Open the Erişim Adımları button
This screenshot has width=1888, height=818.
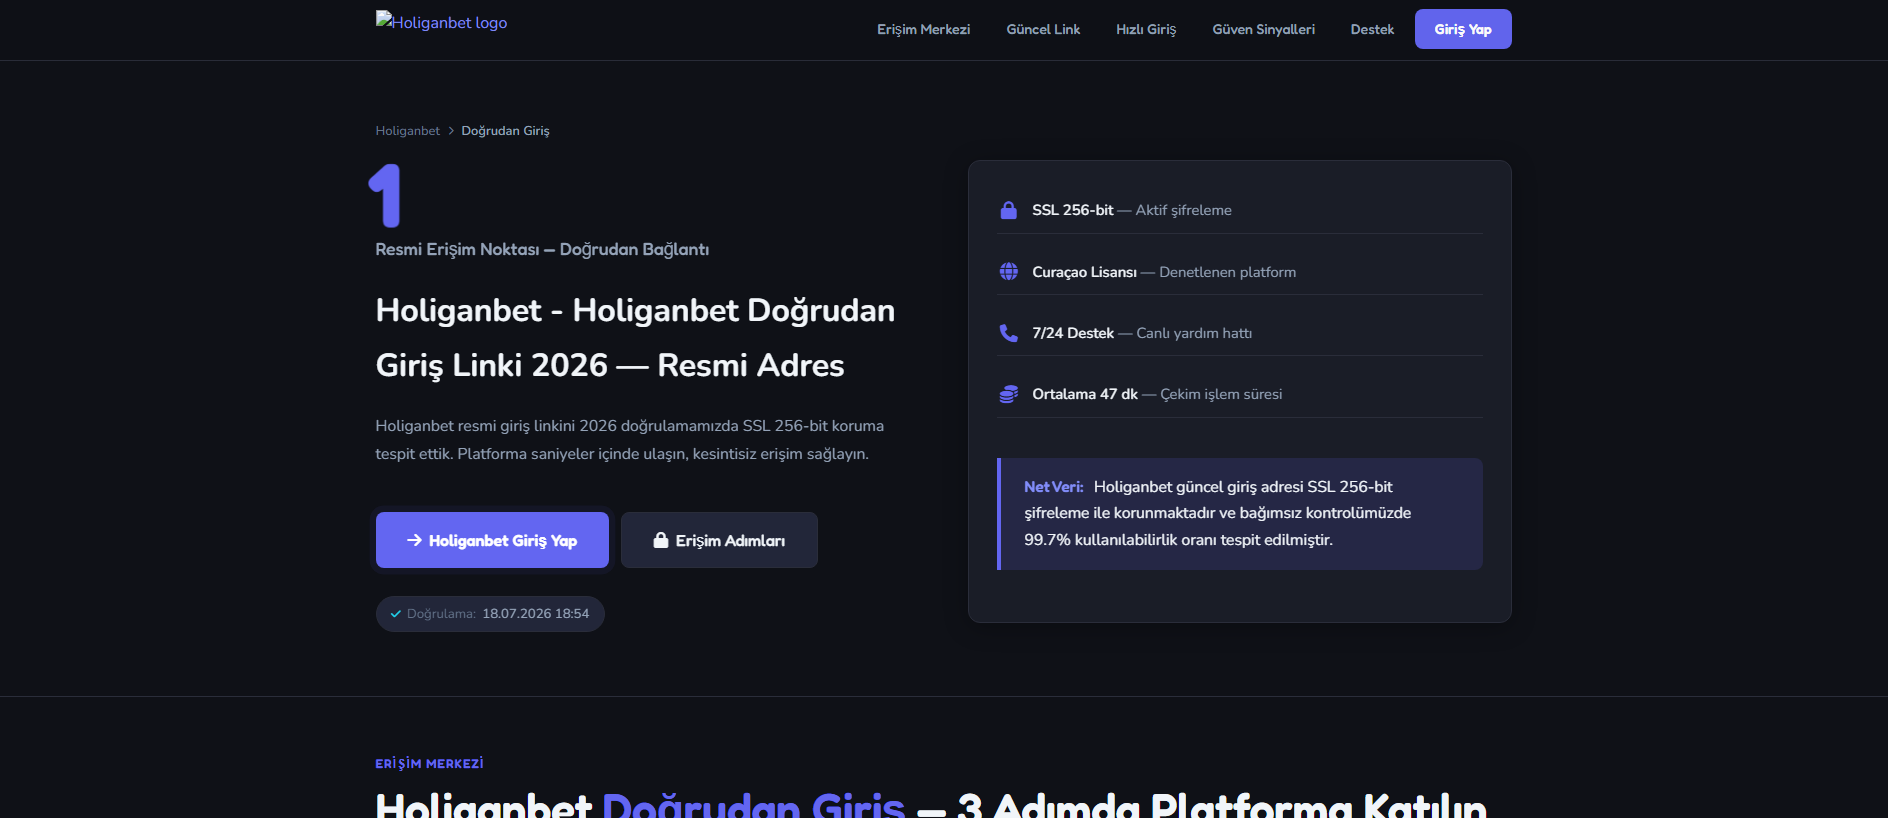719,540
